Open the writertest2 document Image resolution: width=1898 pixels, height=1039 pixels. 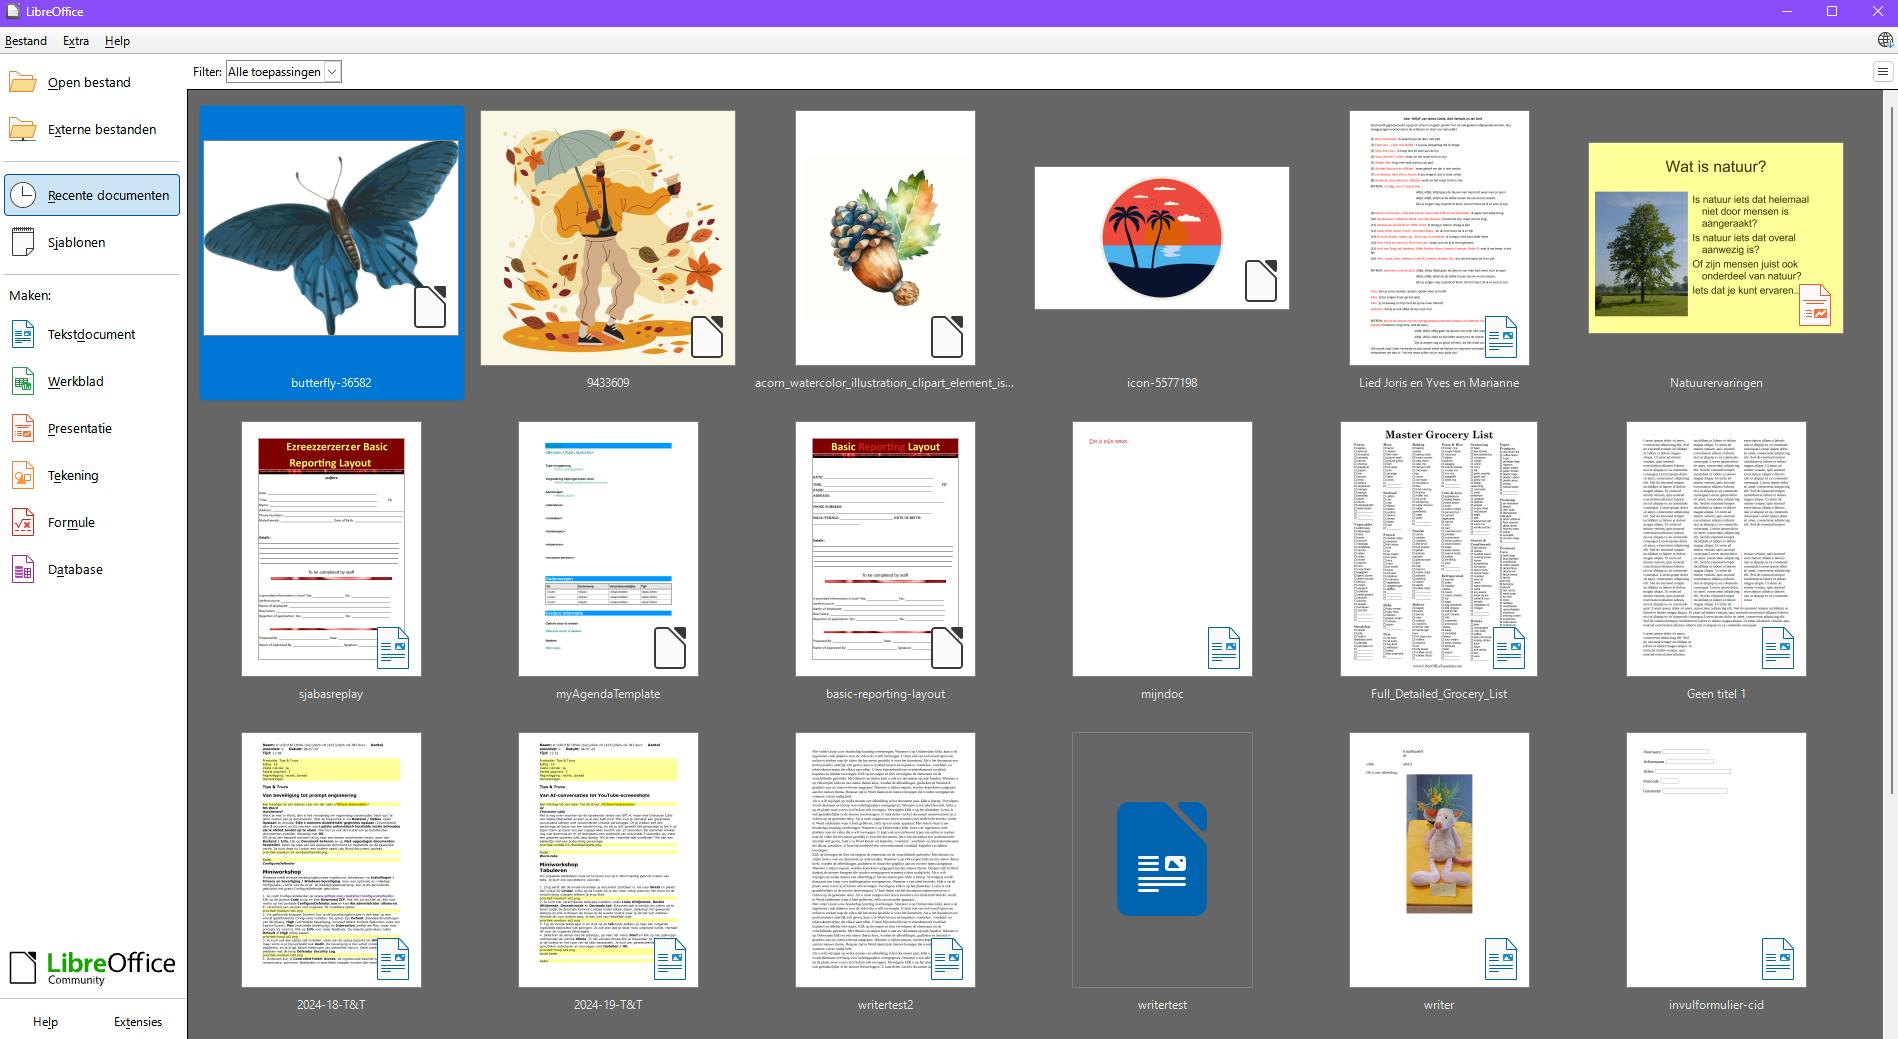pos(885,860)
